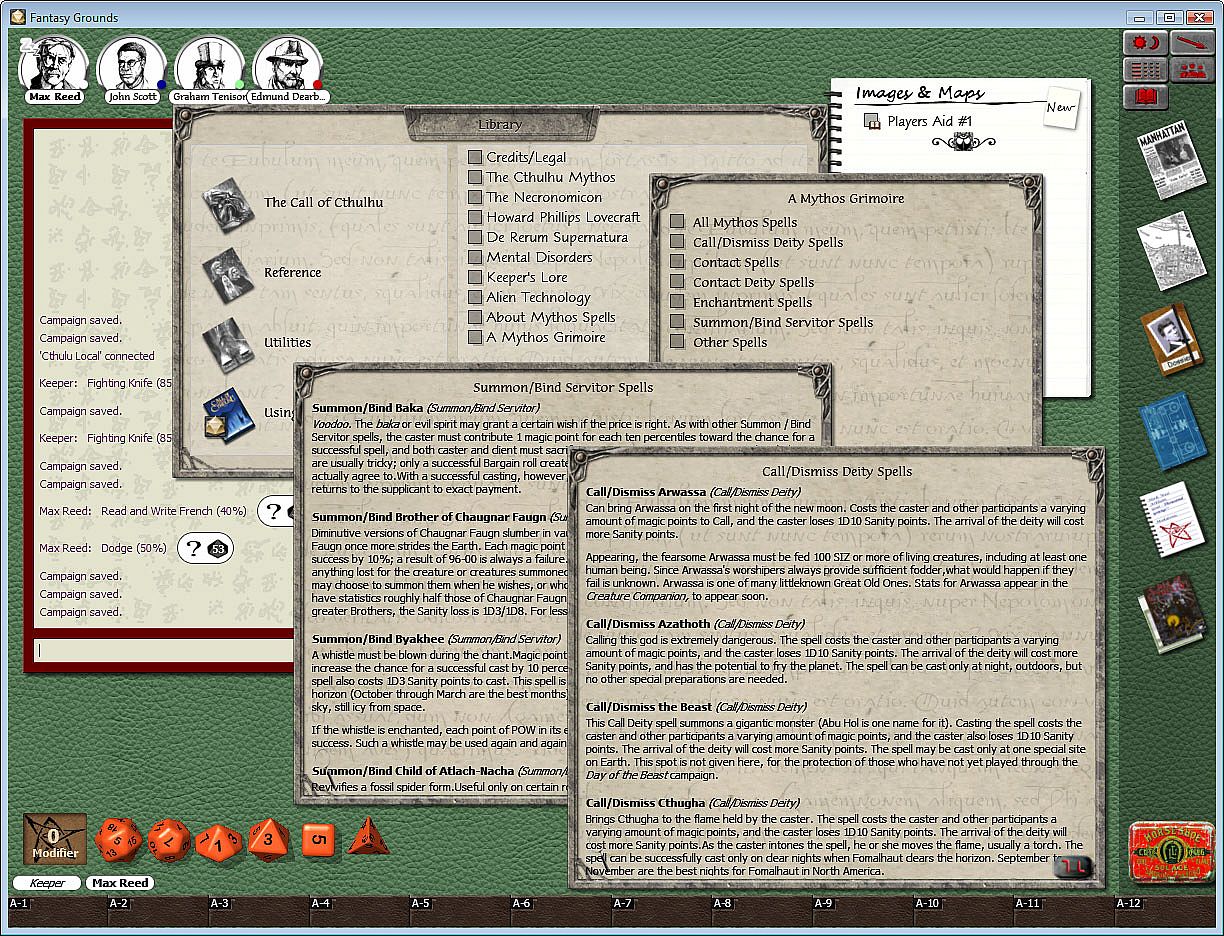Open the dossier folder sidebar icon
The height and width of the screenshot is (936, 1224).
(1171, 339)
